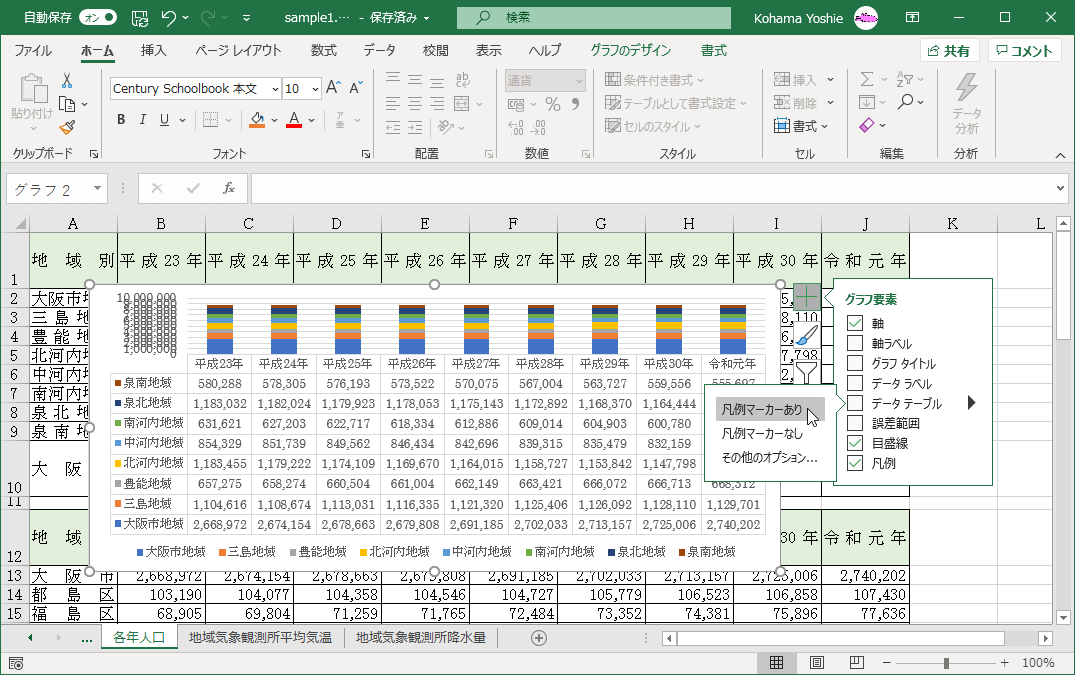Click the green Chart Elements plus button
The width and height of the screenshot is (1075, 675).
coord(807,297)
